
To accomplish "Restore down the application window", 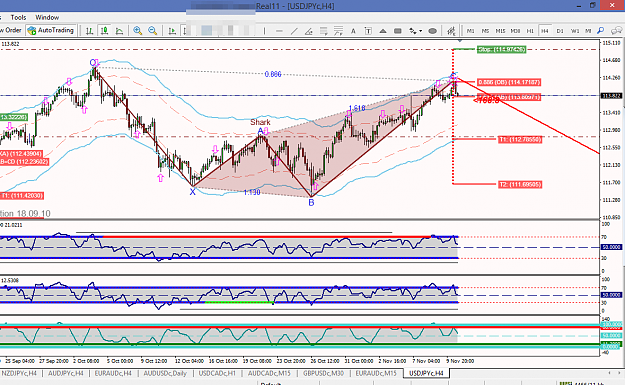I will pyautogui.click(x=593, y=6).
